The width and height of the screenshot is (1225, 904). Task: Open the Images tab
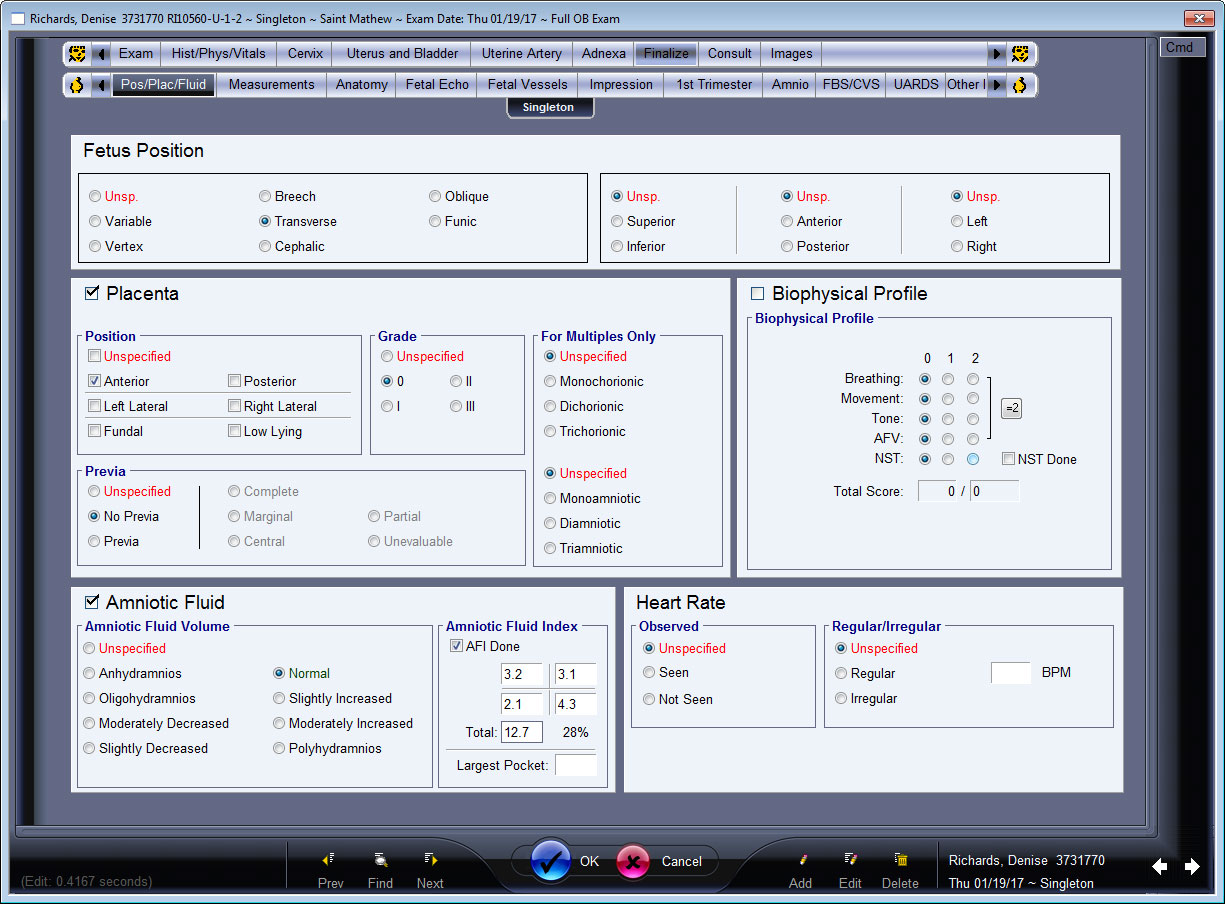coord(792,54)
